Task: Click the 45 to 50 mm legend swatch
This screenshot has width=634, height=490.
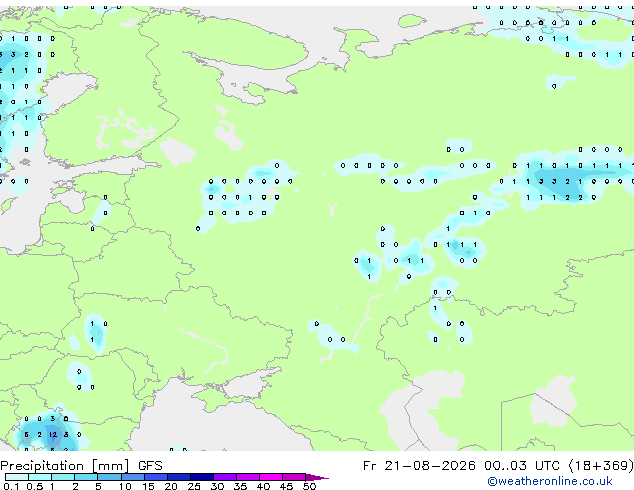Action: click(x=294, y=477)
